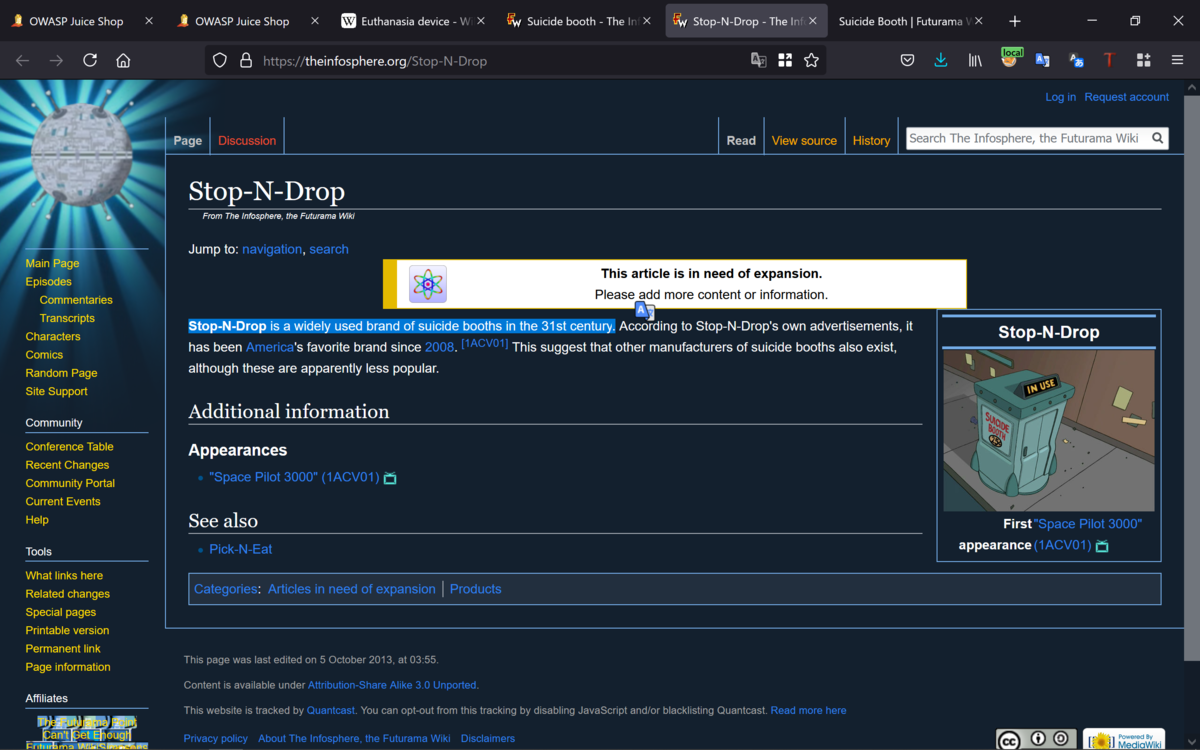This screenshot has height=750, width=1200.
Task: Select the View source tab
Action: click(x=804, y=141)
